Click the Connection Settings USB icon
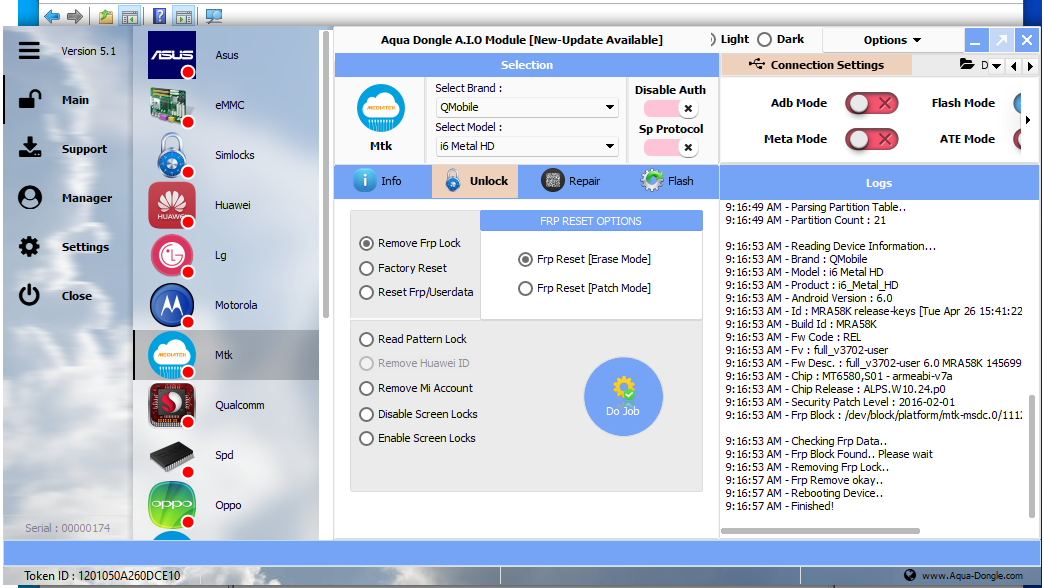 756,64
